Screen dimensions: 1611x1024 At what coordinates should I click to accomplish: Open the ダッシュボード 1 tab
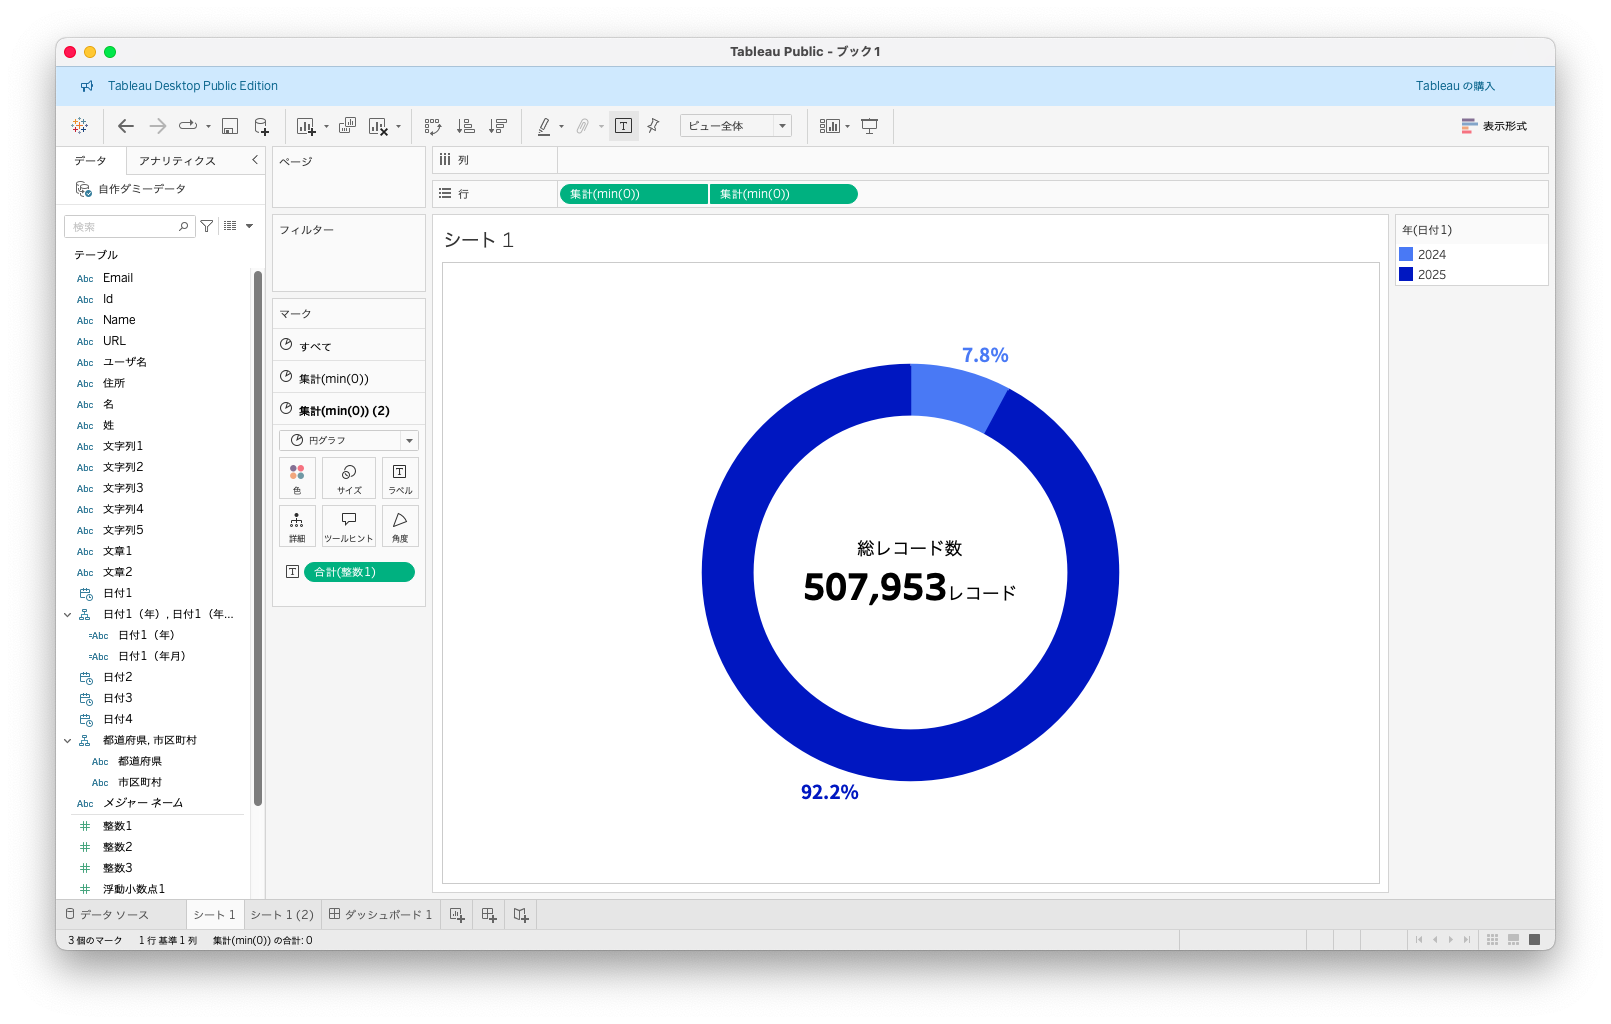[x=381, y=915]
